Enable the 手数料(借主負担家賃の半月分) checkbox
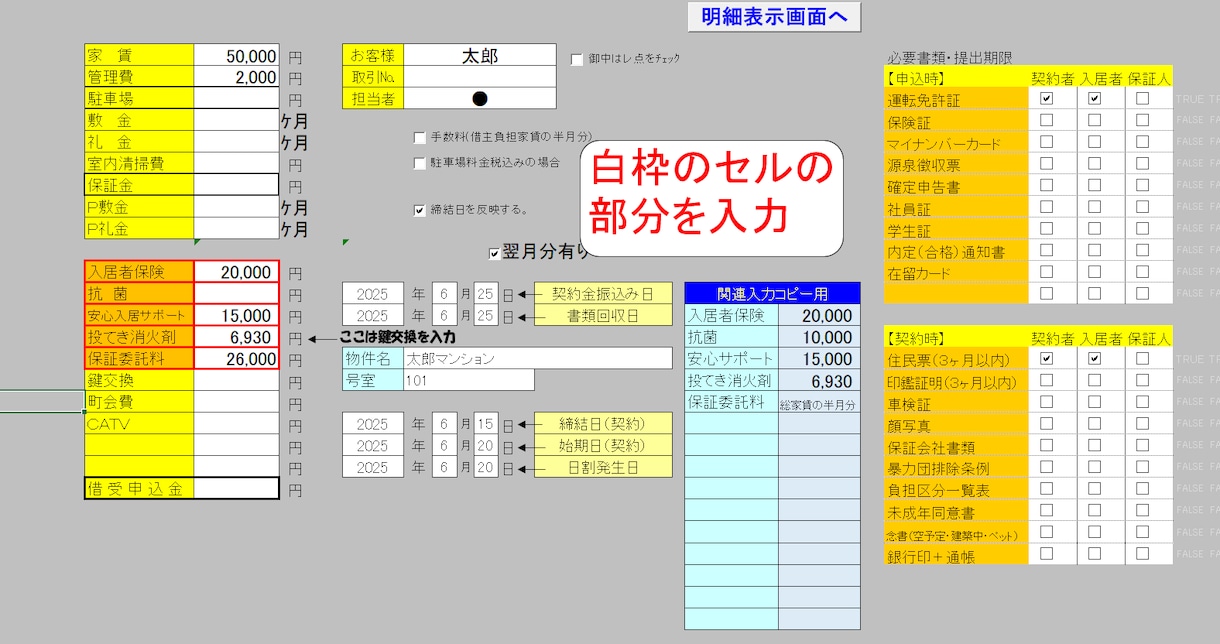This screenshot has width=1220, height=644. [420, 137]
